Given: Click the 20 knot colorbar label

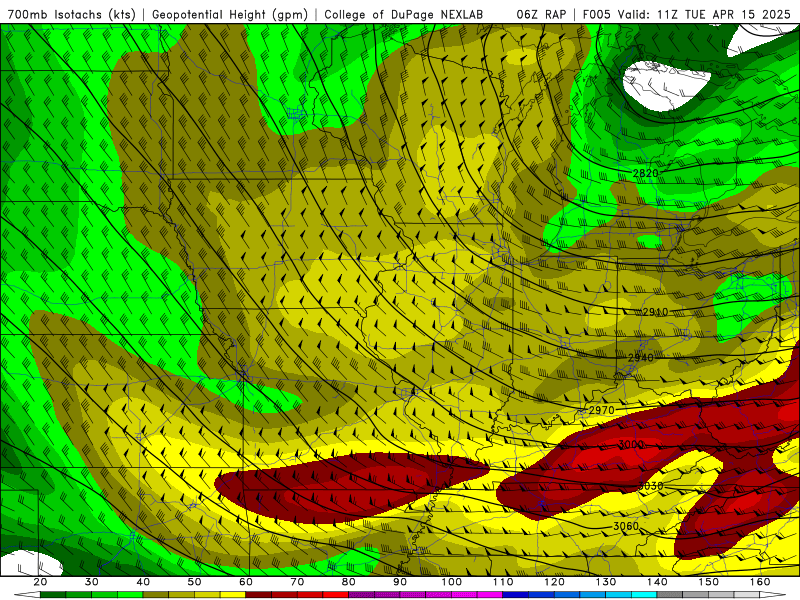Looking at the screenshot, I should pos(40,582).
